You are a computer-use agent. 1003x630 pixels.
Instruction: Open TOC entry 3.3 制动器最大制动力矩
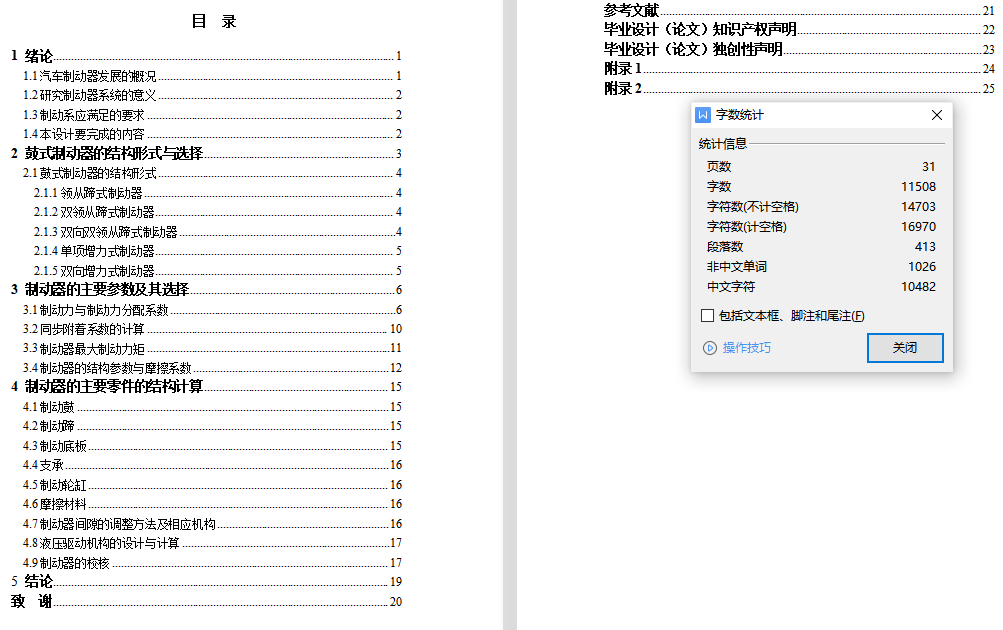212,349
